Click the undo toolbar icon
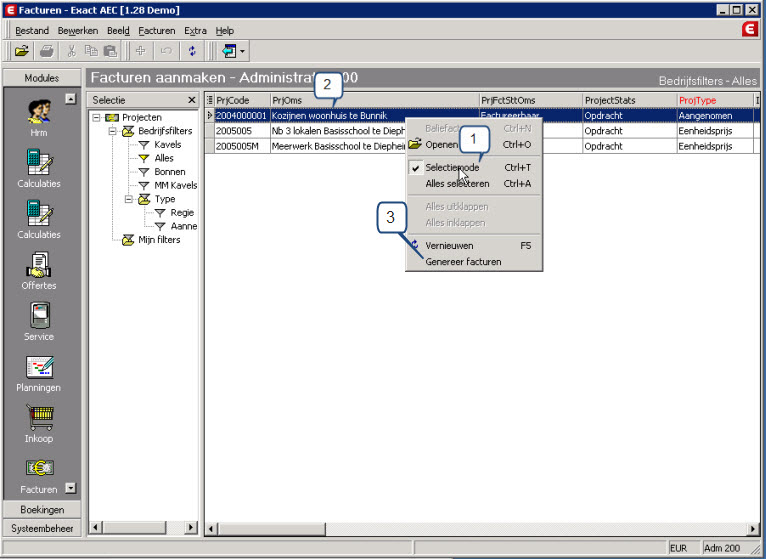This screenshot has height=559, width=766. 166,51
